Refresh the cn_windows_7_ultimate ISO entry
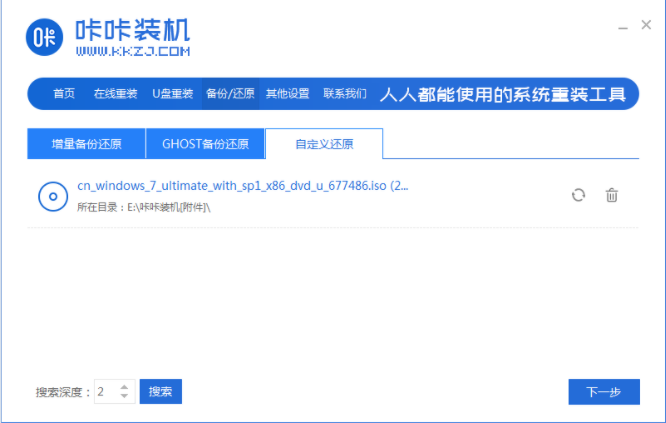The image size is (666, 423). coord(578,195)
